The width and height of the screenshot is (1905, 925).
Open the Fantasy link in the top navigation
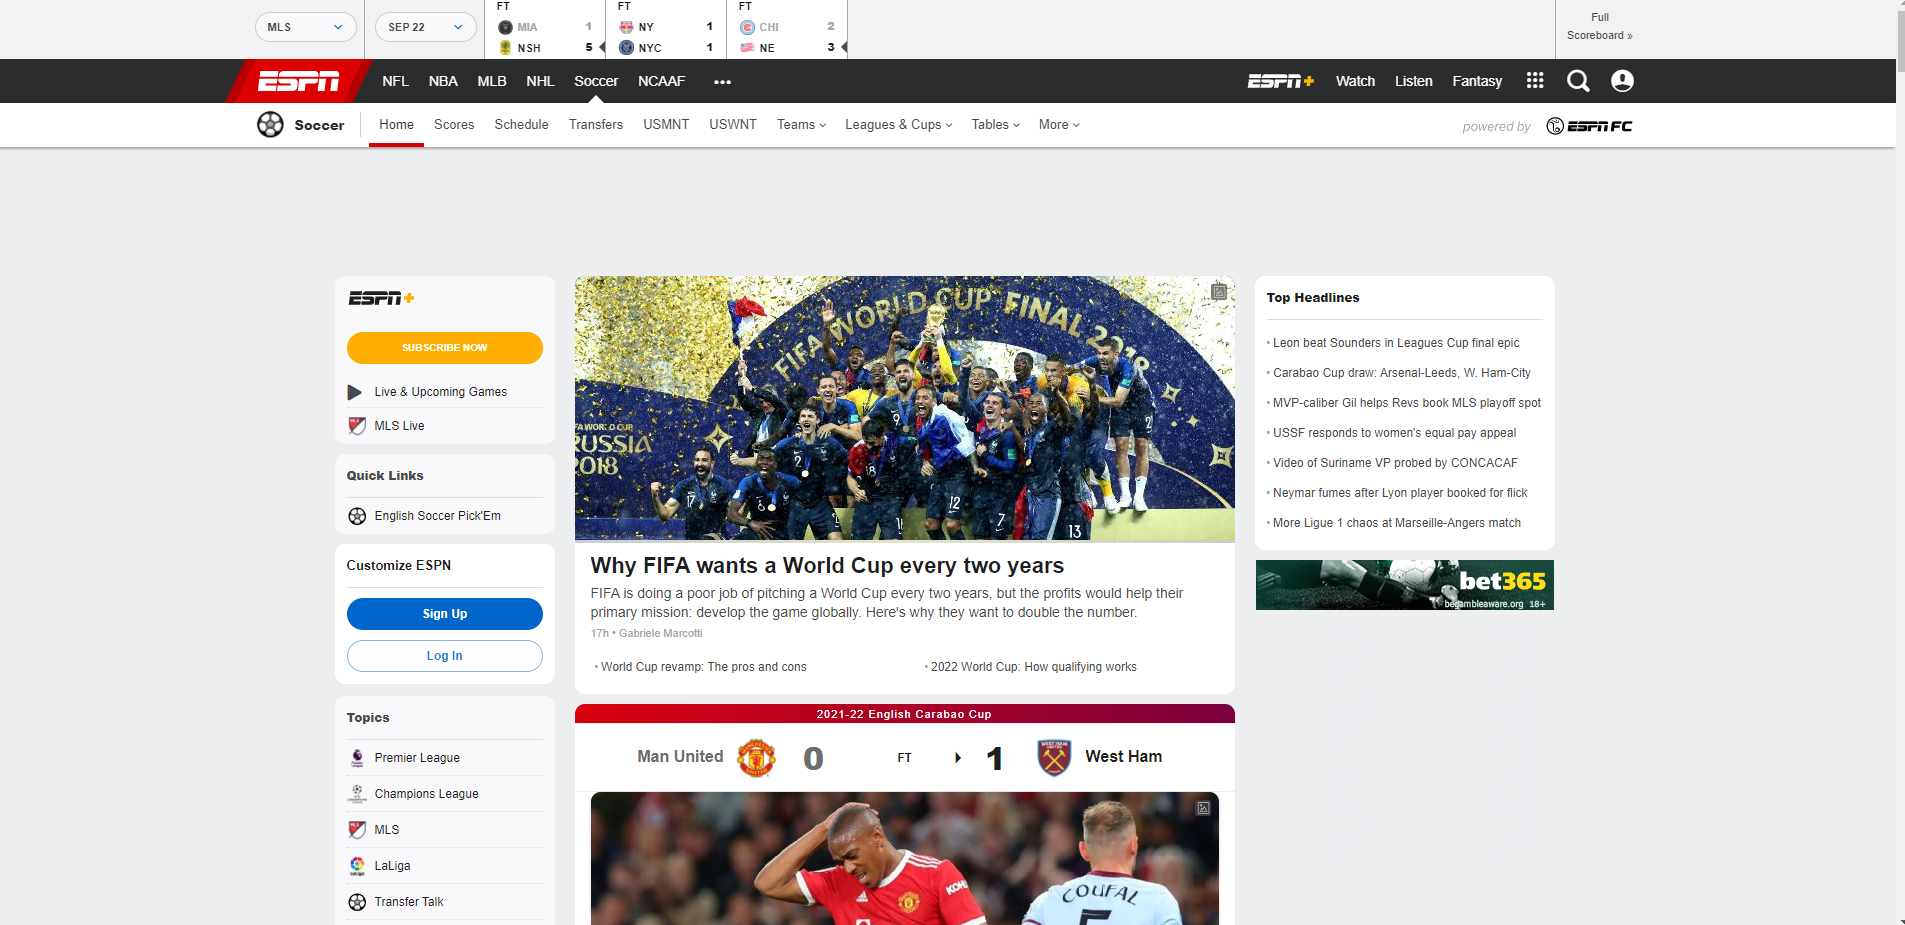(1477, 81)
